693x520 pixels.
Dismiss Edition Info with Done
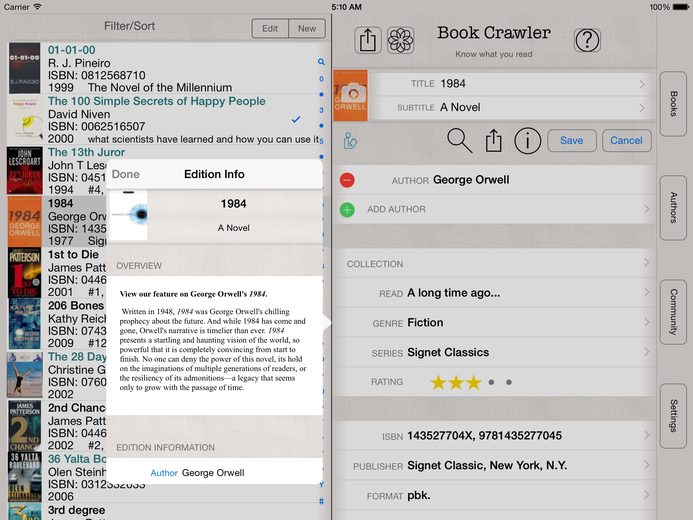pyautogui.click(x=126, y=174)
